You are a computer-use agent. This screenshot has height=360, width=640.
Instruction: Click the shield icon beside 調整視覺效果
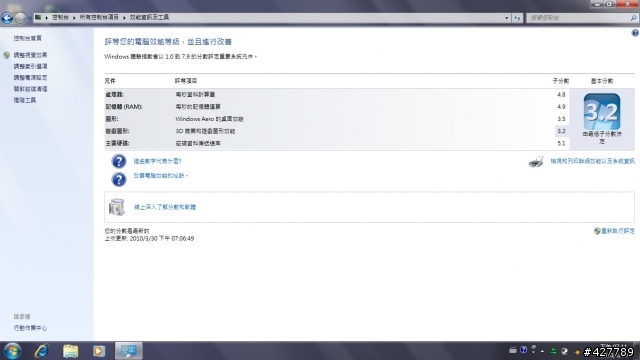coord(7,55)
